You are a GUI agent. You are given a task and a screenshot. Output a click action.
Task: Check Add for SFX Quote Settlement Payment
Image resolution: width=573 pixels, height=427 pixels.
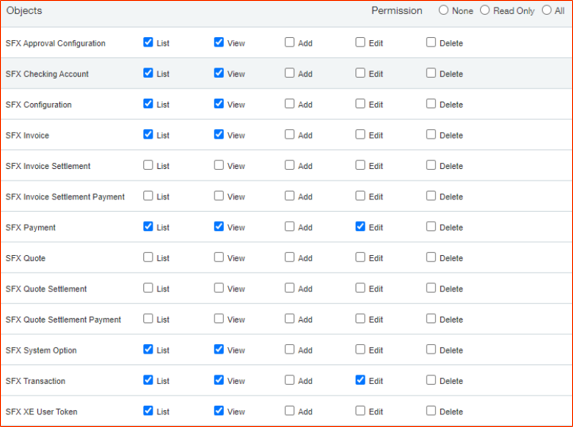pyautogui.click(x=289, y=319)
